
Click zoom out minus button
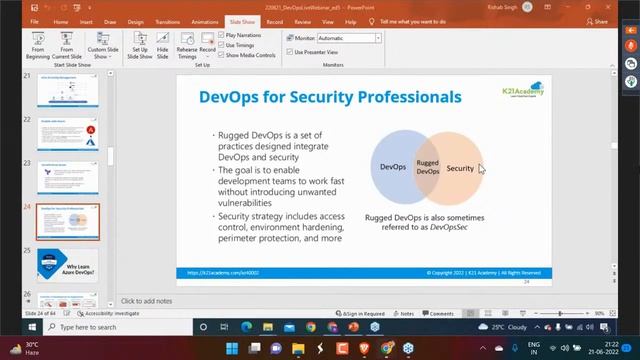(x=536, y=313)
